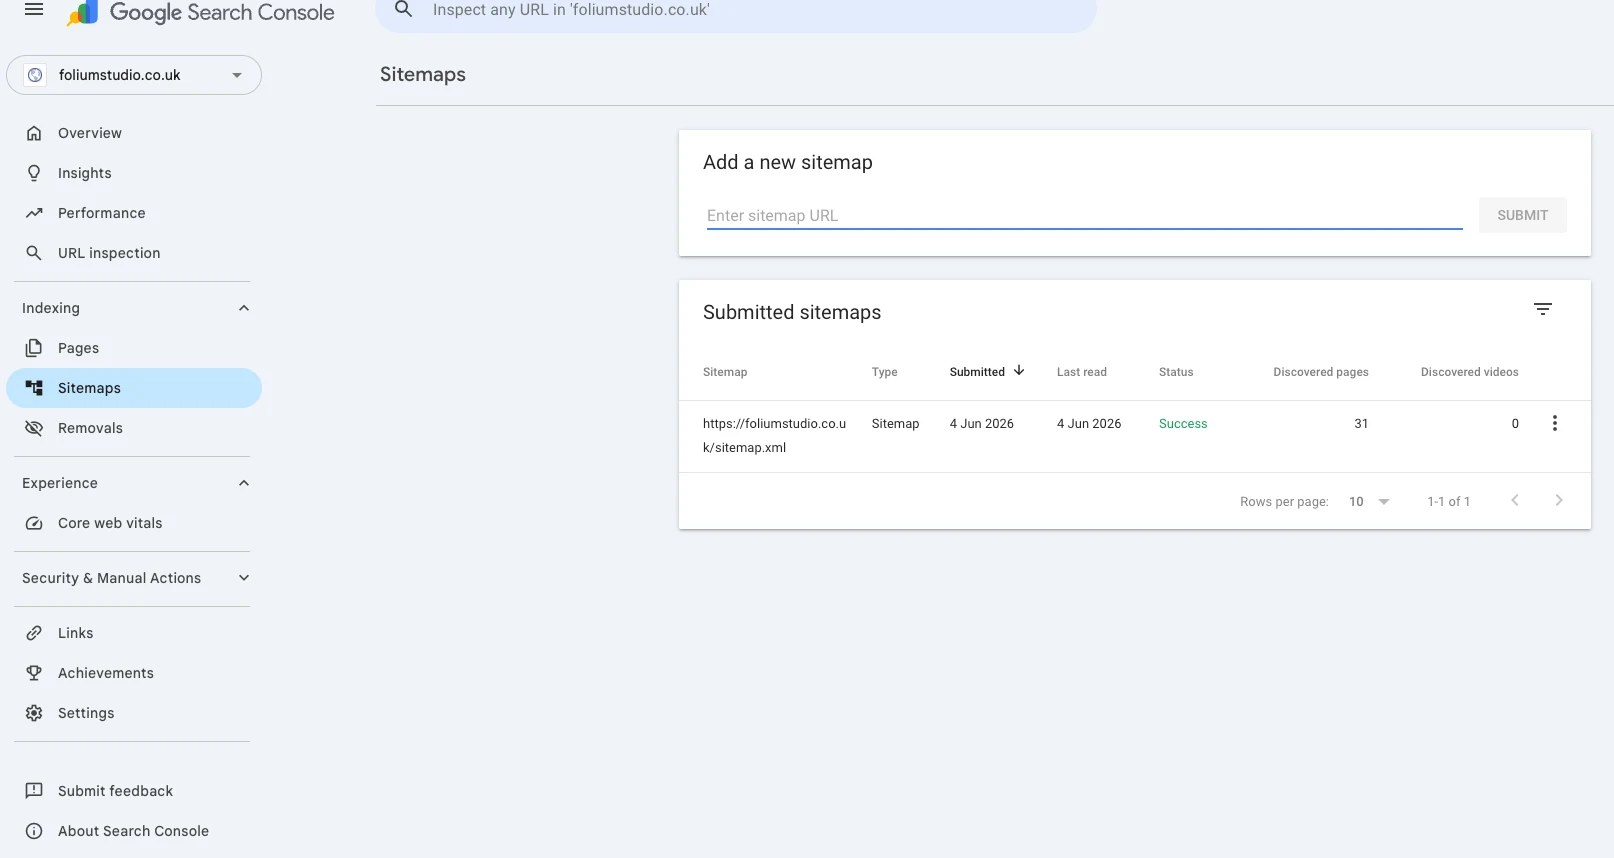This screenshot has height=858, width=1614.
Task: Click the Type column header
Action: (884, 372)
